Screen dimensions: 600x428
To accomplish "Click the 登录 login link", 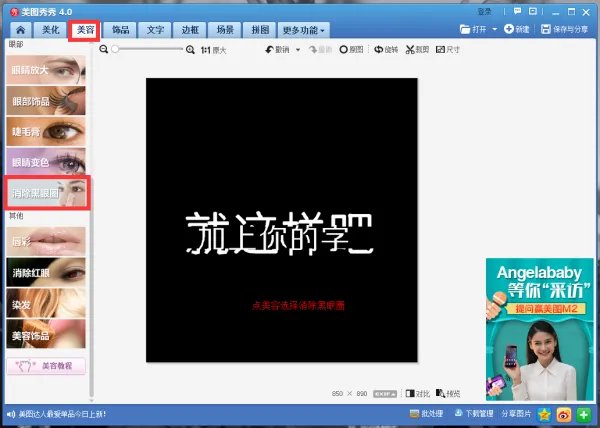I will coord(484,12).
